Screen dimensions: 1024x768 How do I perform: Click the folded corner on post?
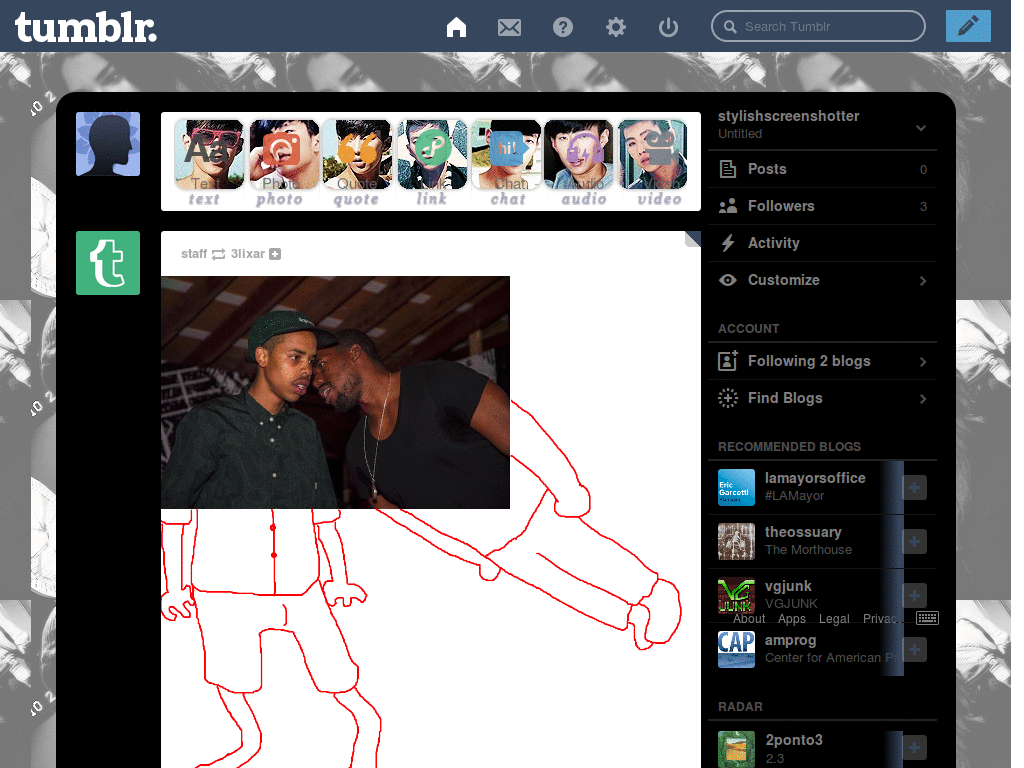(x=693, y=238)
